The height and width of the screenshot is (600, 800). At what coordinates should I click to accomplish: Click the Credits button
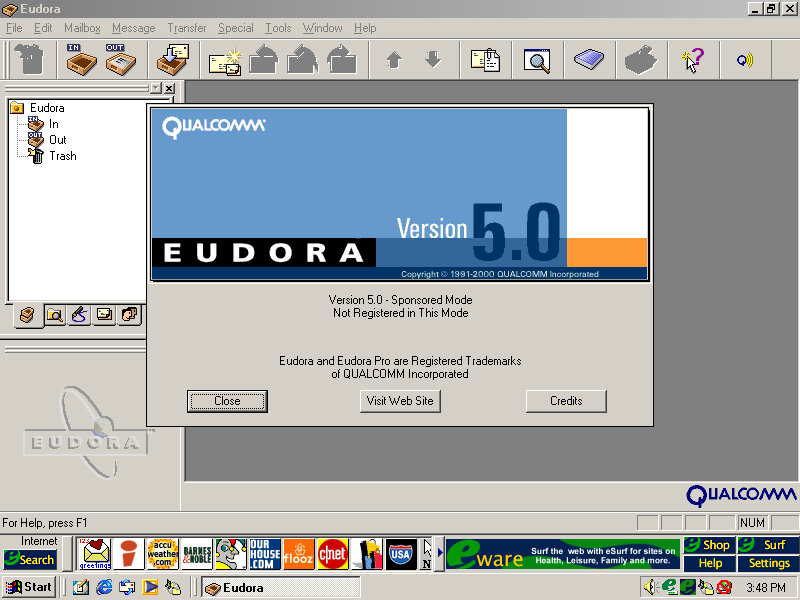click(566, 401)
